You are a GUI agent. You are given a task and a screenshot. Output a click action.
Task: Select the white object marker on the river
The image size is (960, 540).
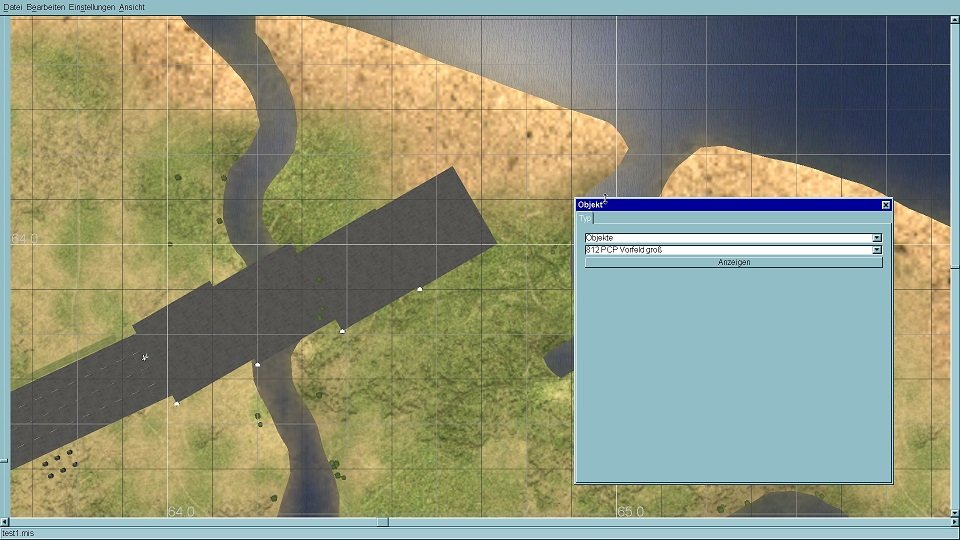pyautogui.click(x=257, y=364)
